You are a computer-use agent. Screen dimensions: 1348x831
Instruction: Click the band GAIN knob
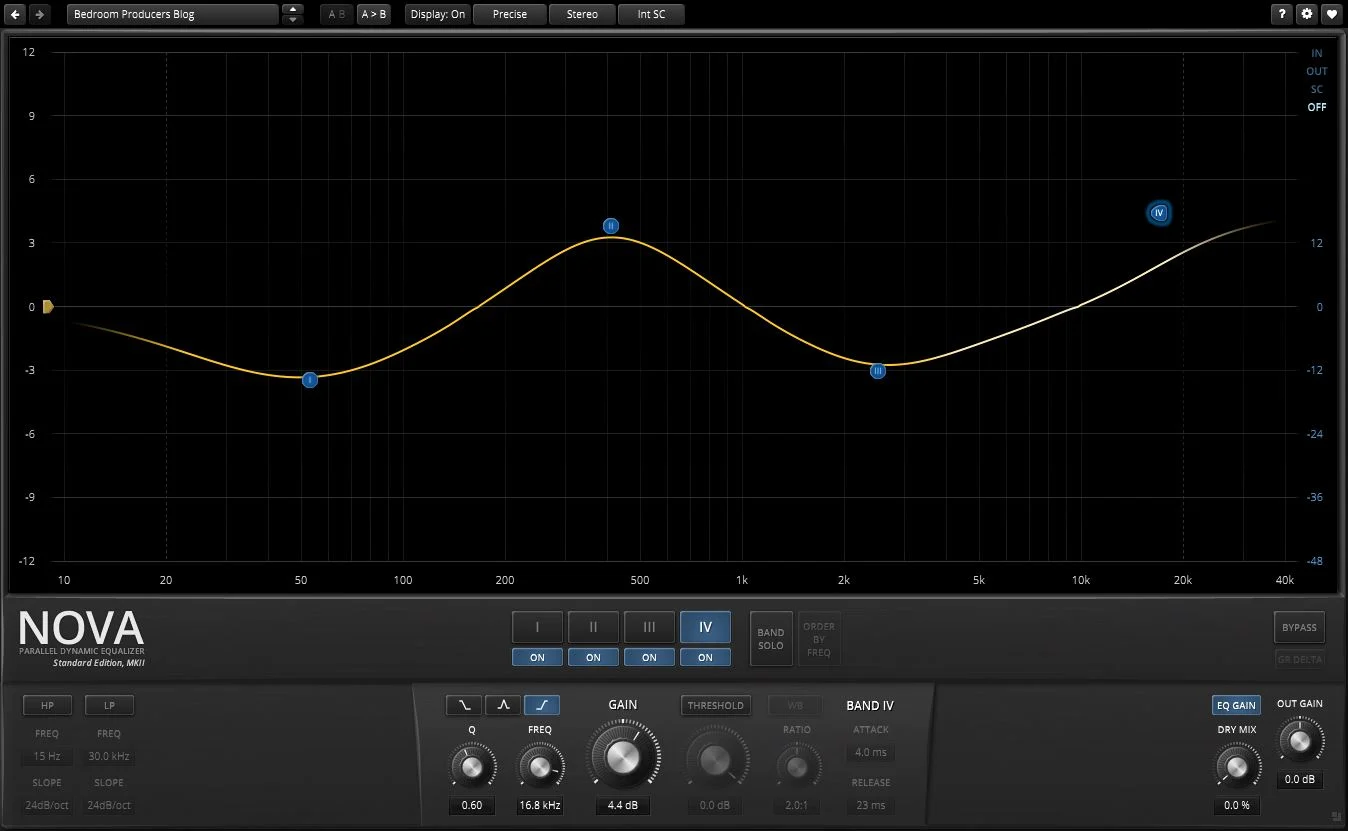[x=622, y=757]
